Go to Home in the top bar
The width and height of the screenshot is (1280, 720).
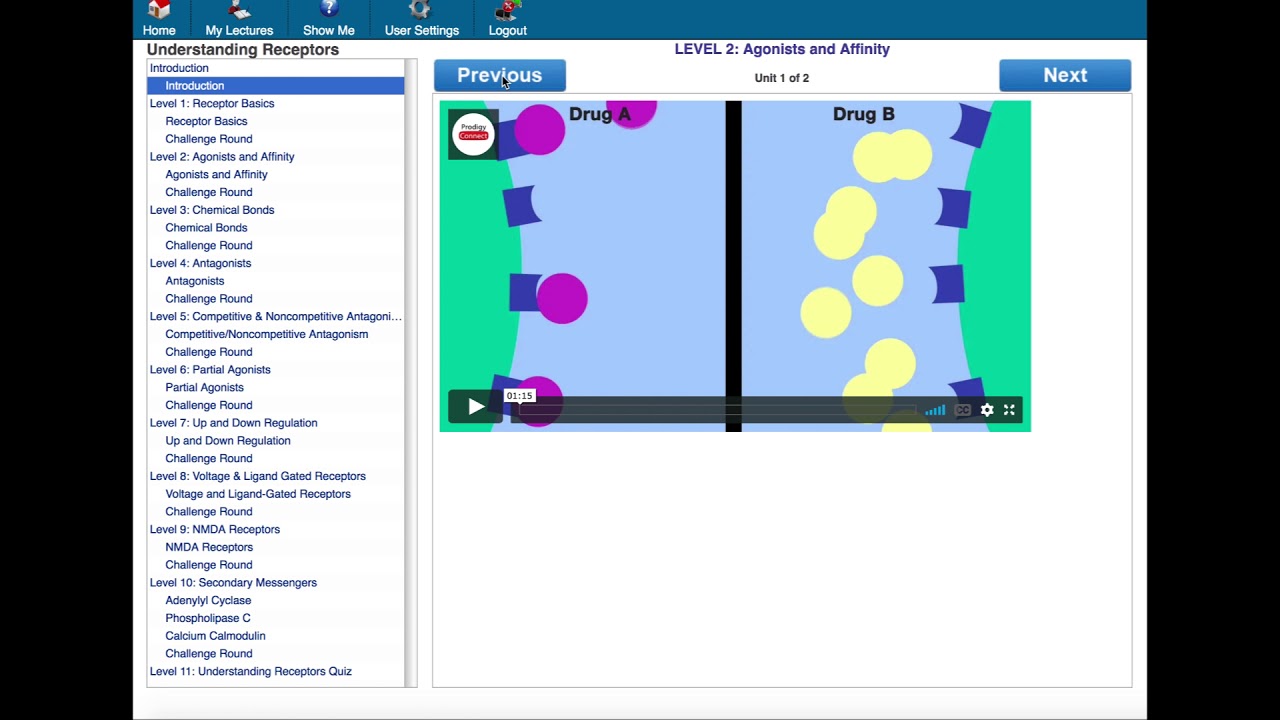159,19
